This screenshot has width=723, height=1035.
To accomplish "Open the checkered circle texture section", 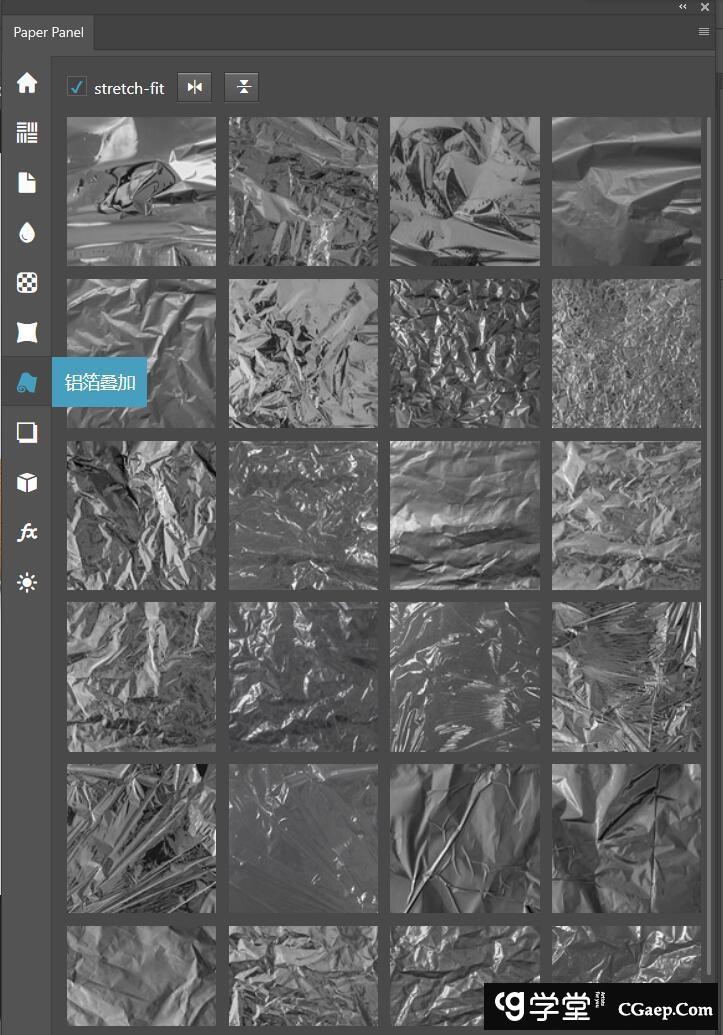I will [x=27, y=283].
